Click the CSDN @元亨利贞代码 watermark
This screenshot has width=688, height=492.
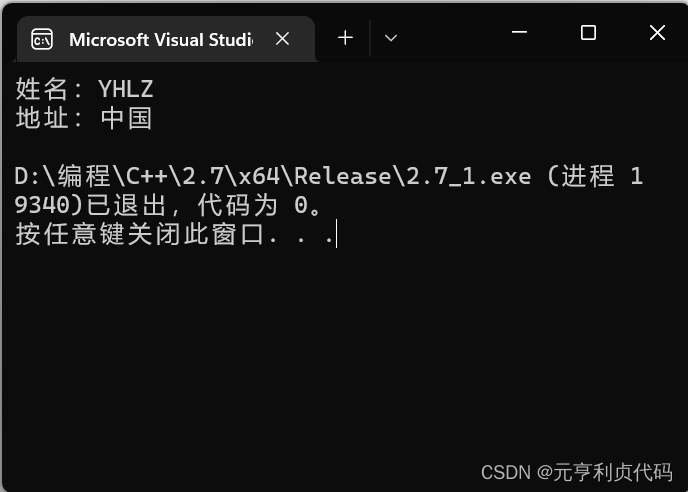[x=577, y=473]
